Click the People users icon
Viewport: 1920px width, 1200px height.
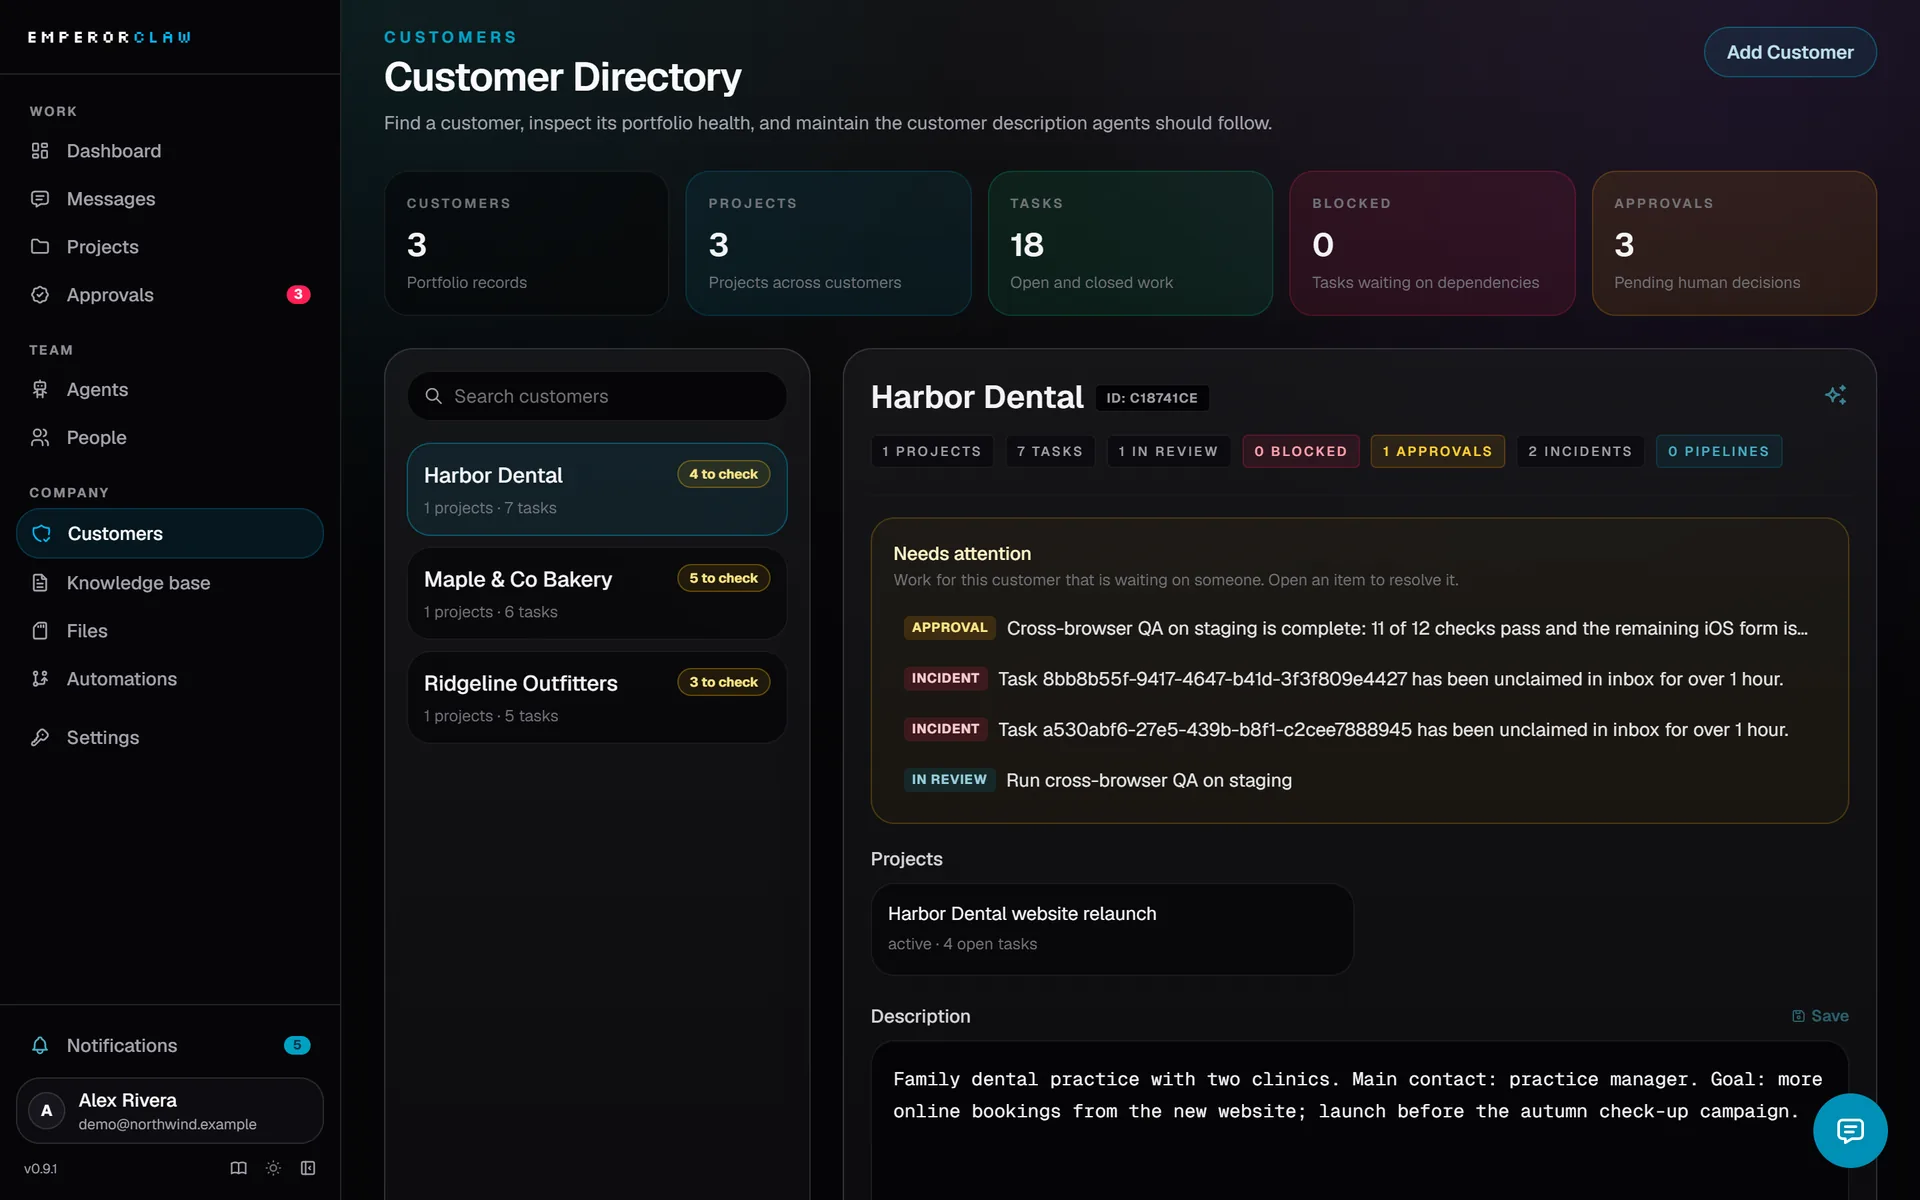[40, 438]
